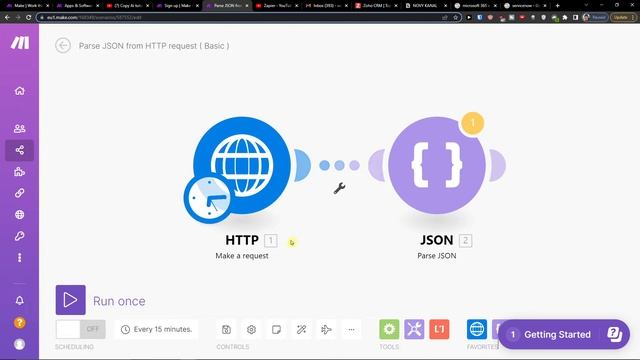Open the Every 15 minutes schedule setting
Image resolution: width=640 pixels, height=360 pixels.
click(157, 329)
